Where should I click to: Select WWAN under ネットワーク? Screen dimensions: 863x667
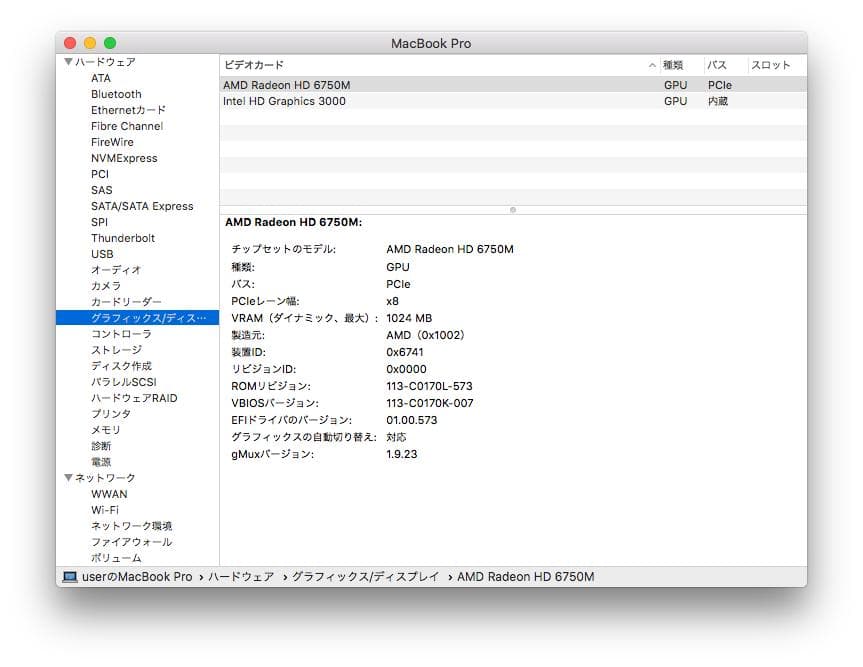(x=109, y=494)
